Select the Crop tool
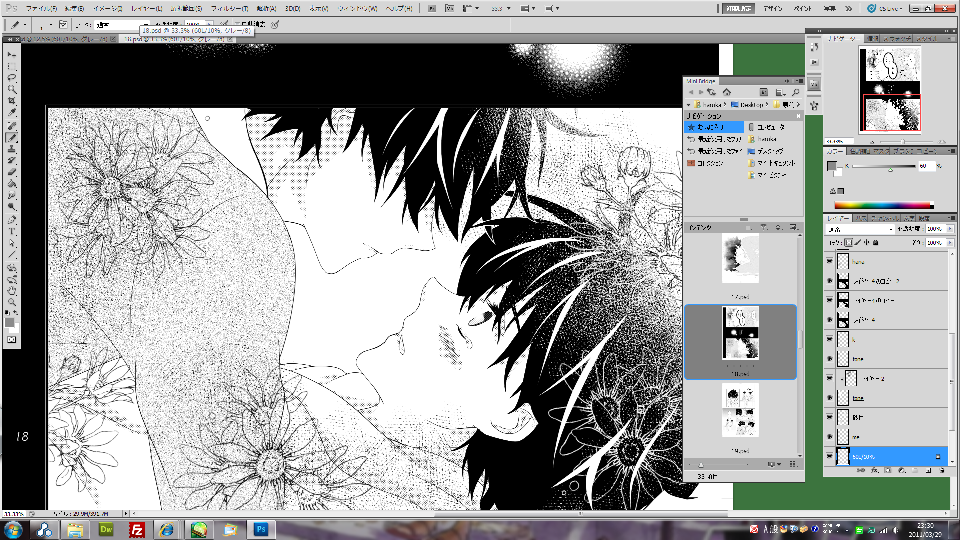 pyautogui.click(x=12, y=102)
